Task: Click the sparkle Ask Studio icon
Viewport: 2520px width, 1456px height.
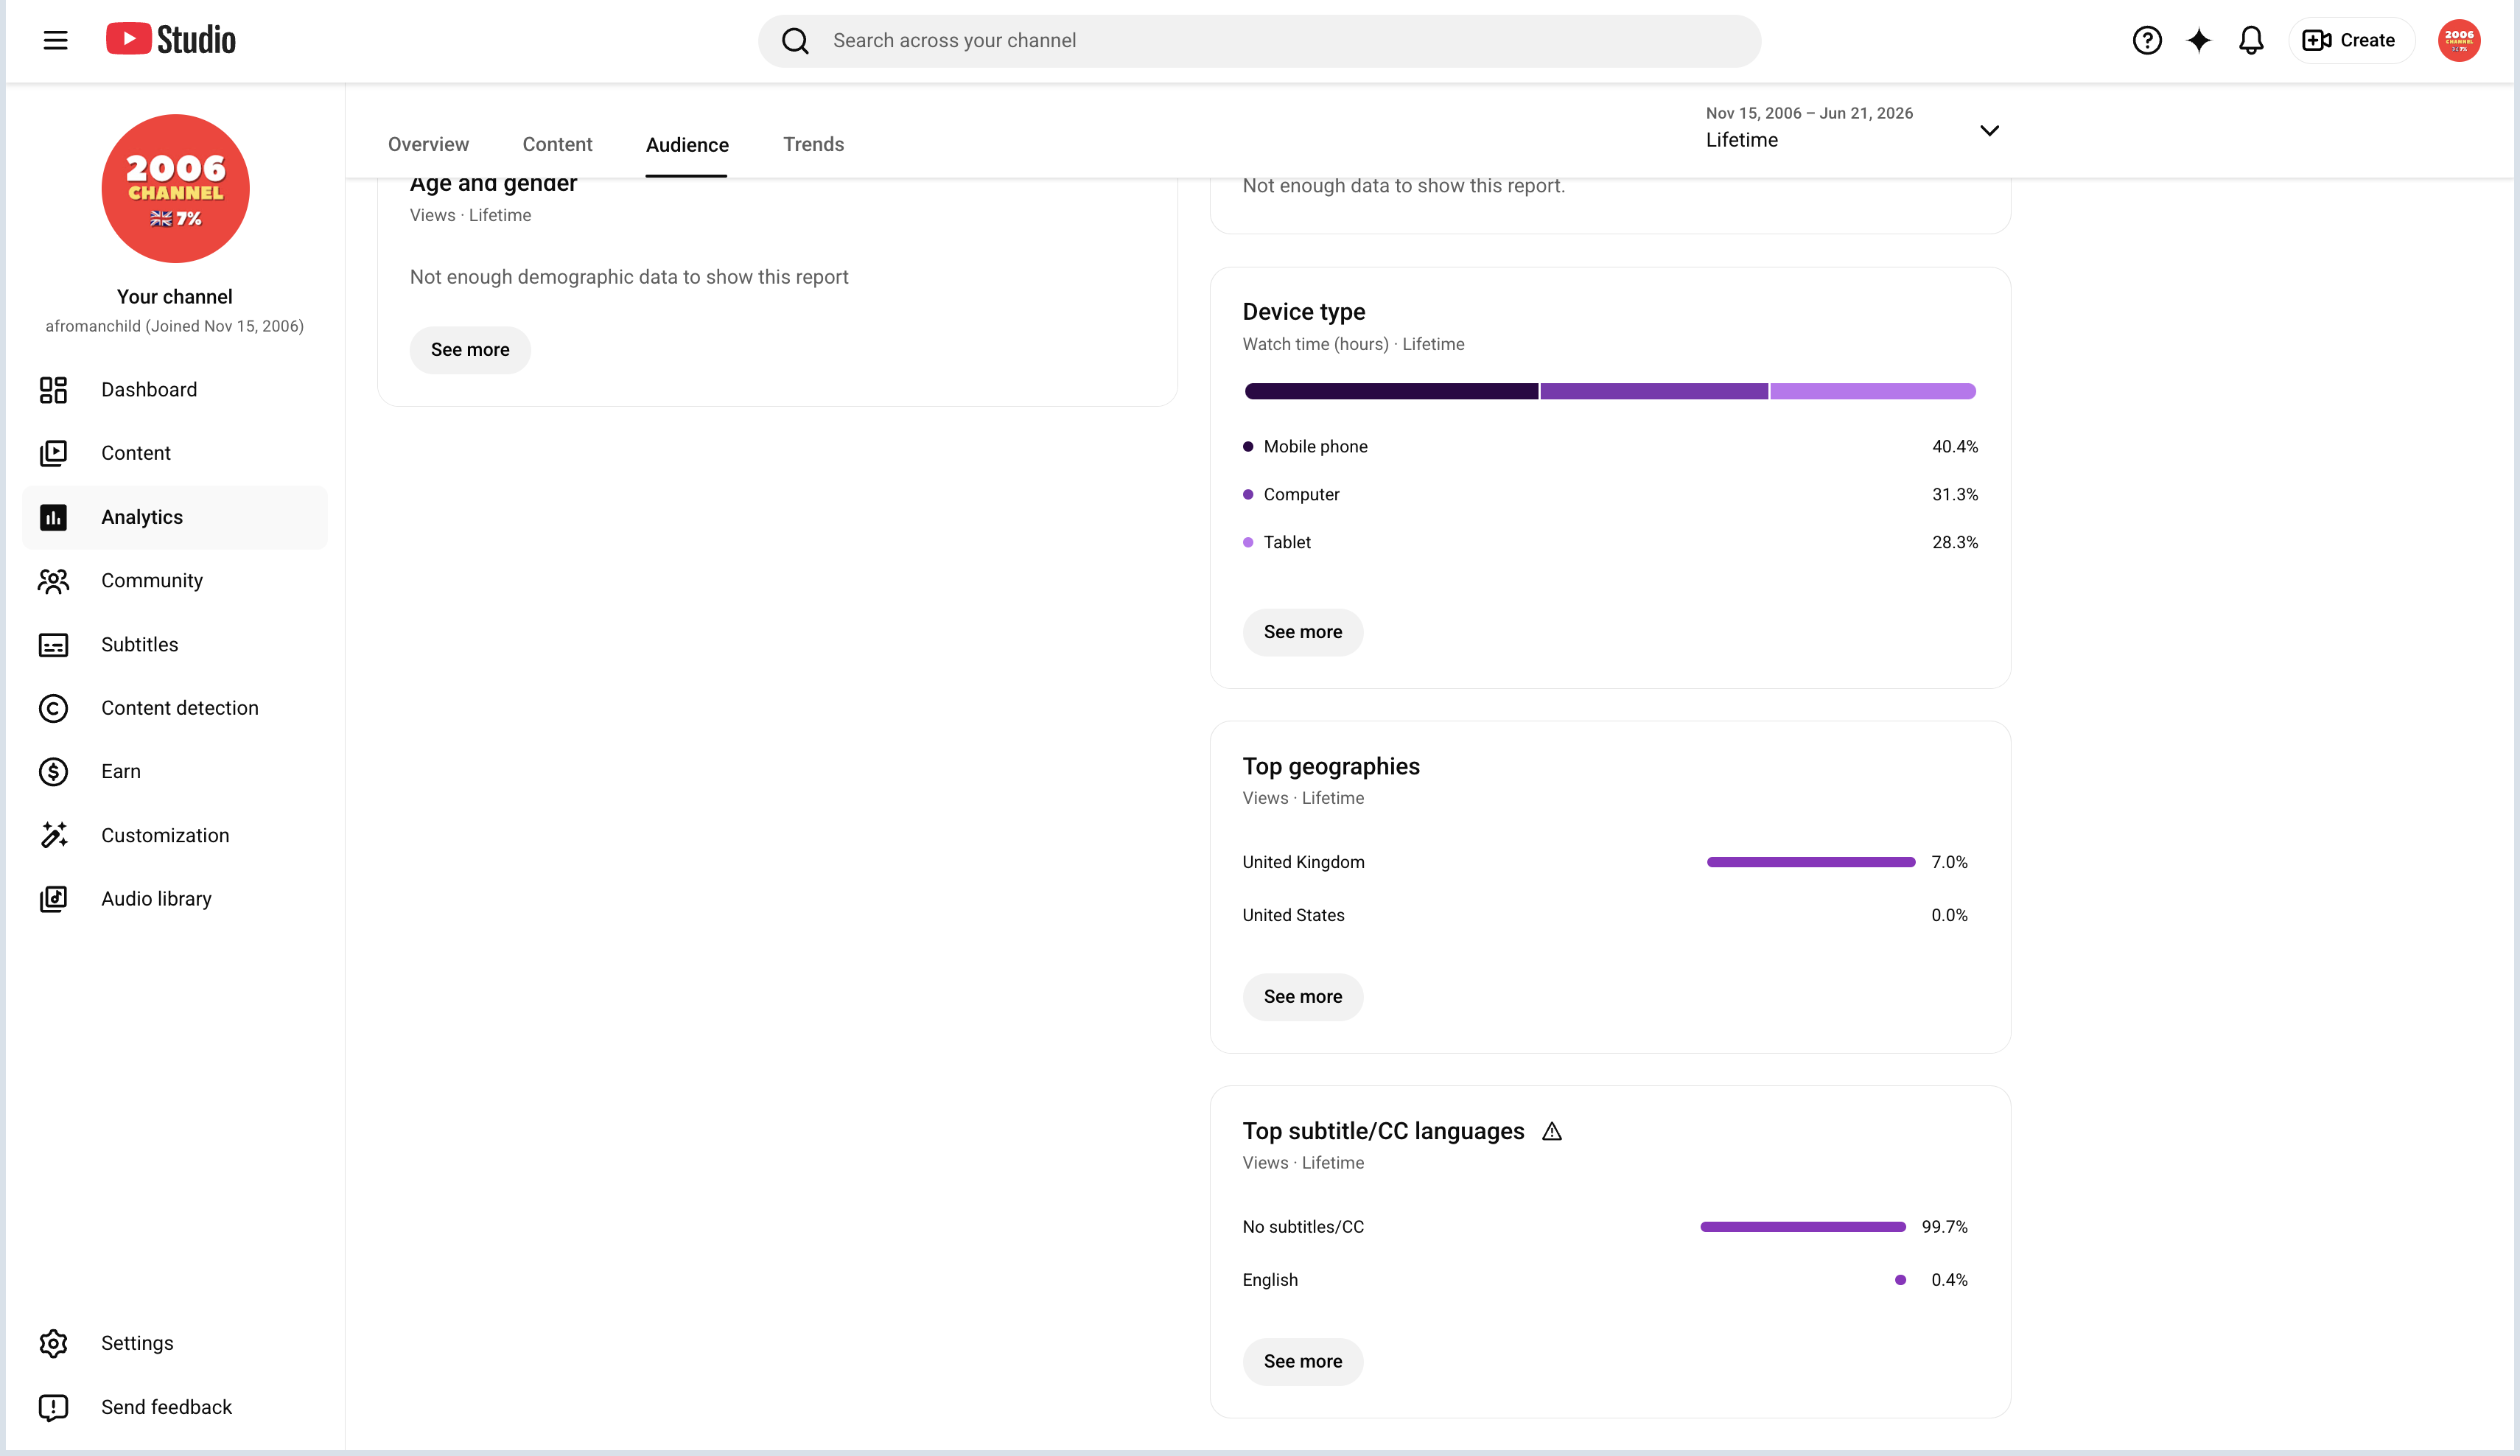Action: [x=2199, y=40]
